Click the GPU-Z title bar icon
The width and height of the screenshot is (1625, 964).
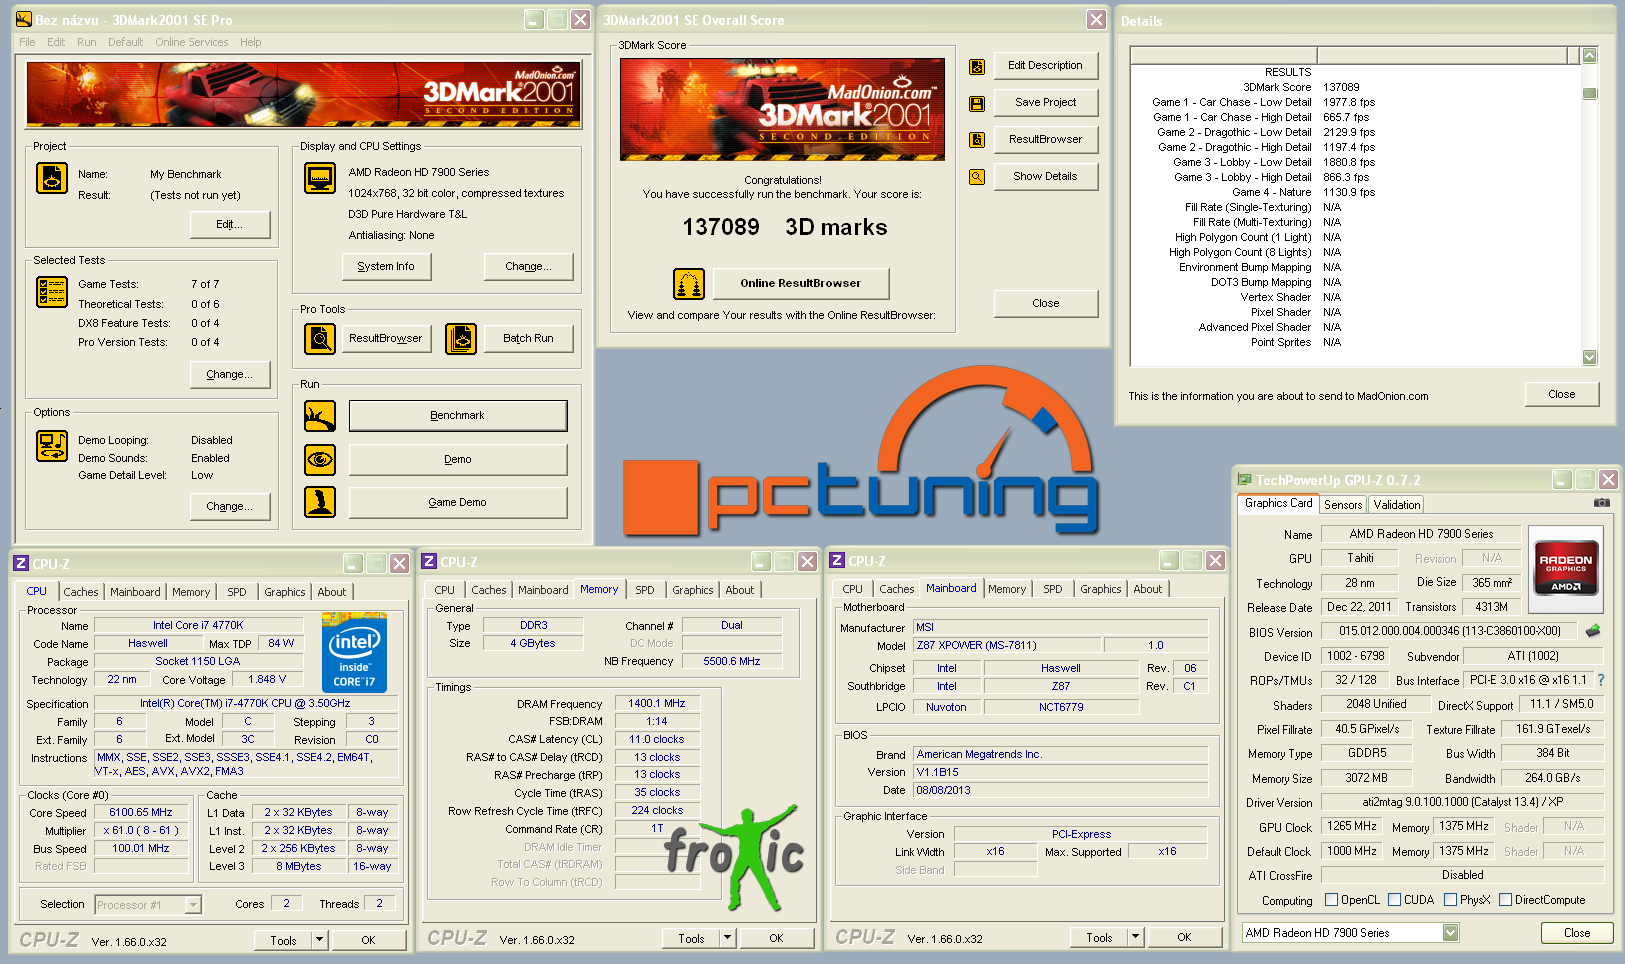point(1245,480)
